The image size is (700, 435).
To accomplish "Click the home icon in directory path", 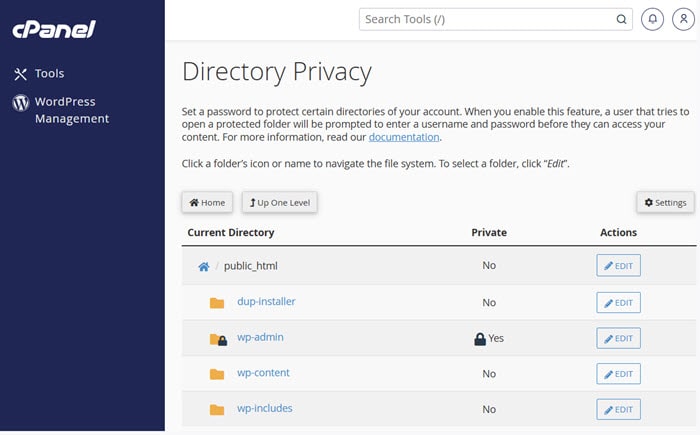I will pyautogui.click(x=204, y=267).
